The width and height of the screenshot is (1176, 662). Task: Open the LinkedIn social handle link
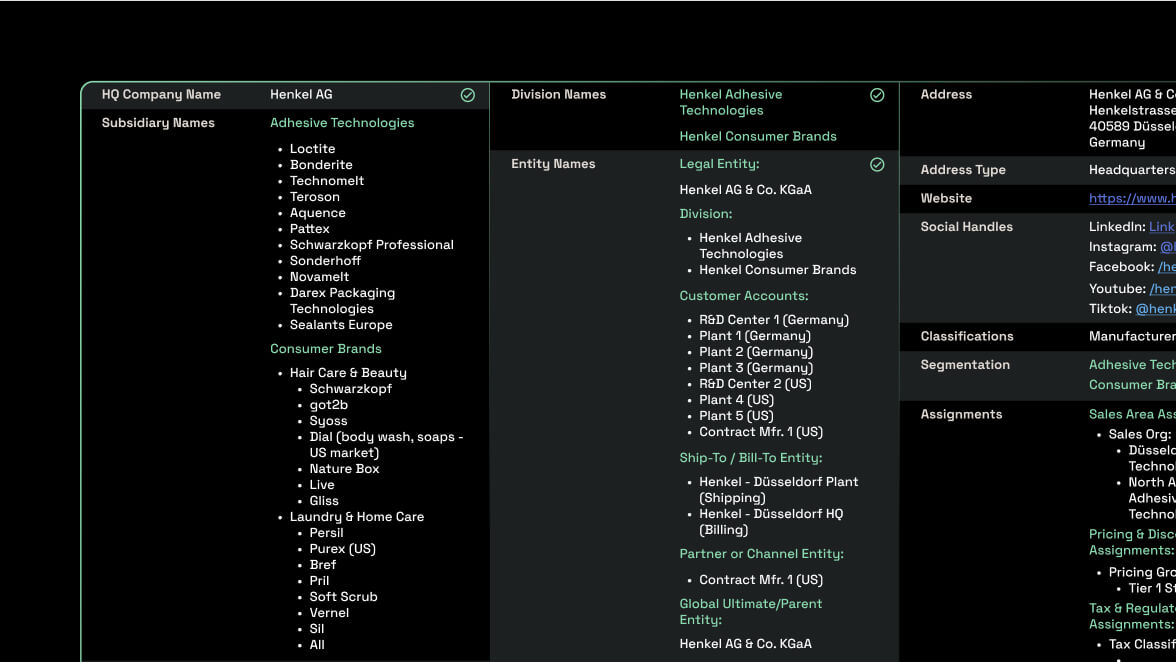point(1161,227)
